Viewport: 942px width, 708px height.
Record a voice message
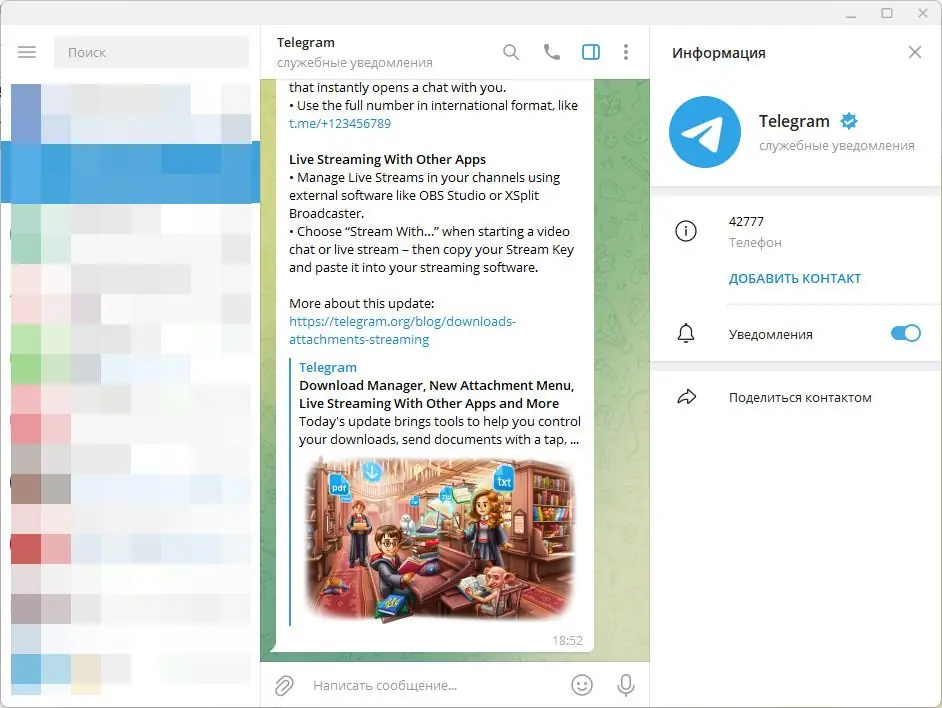[x=626, y=685]
